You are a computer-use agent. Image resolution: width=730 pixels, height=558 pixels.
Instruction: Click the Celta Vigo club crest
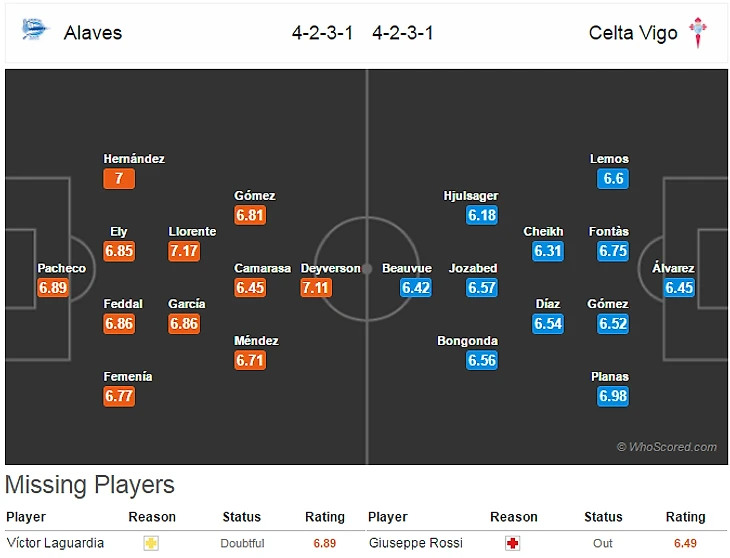pos(698,33)
